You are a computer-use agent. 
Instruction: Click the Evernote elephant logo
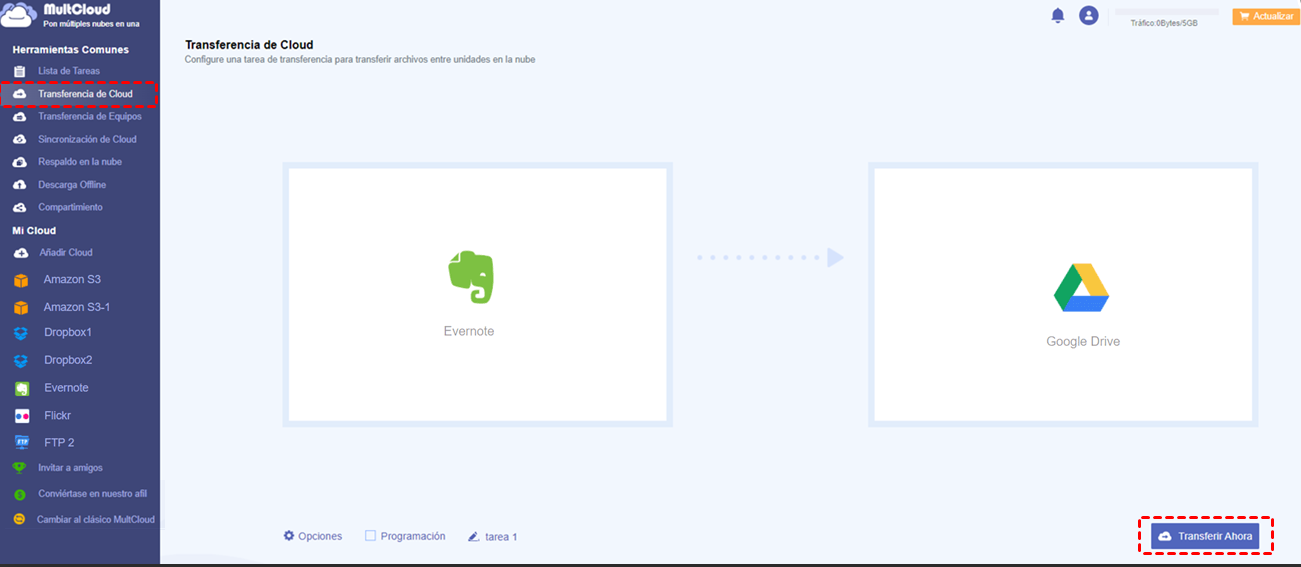(470, 277)
